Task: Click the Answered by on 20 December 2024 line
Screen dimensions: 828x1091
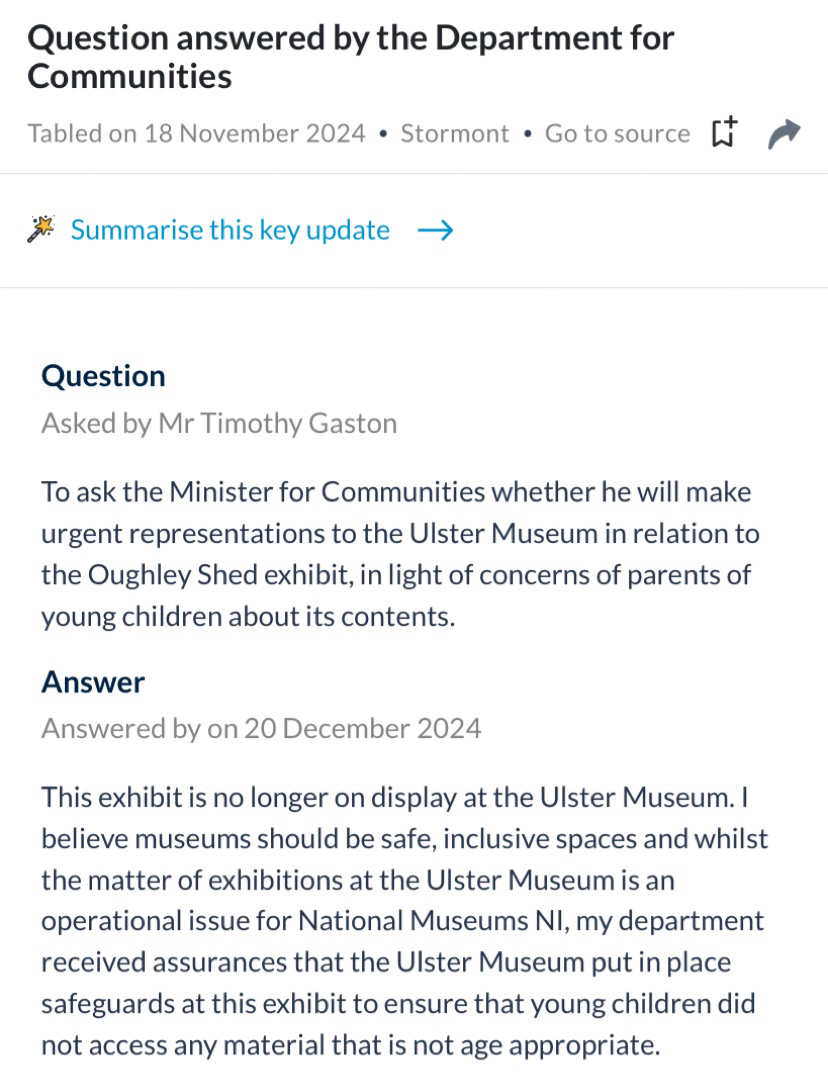Action: (261, 728)
